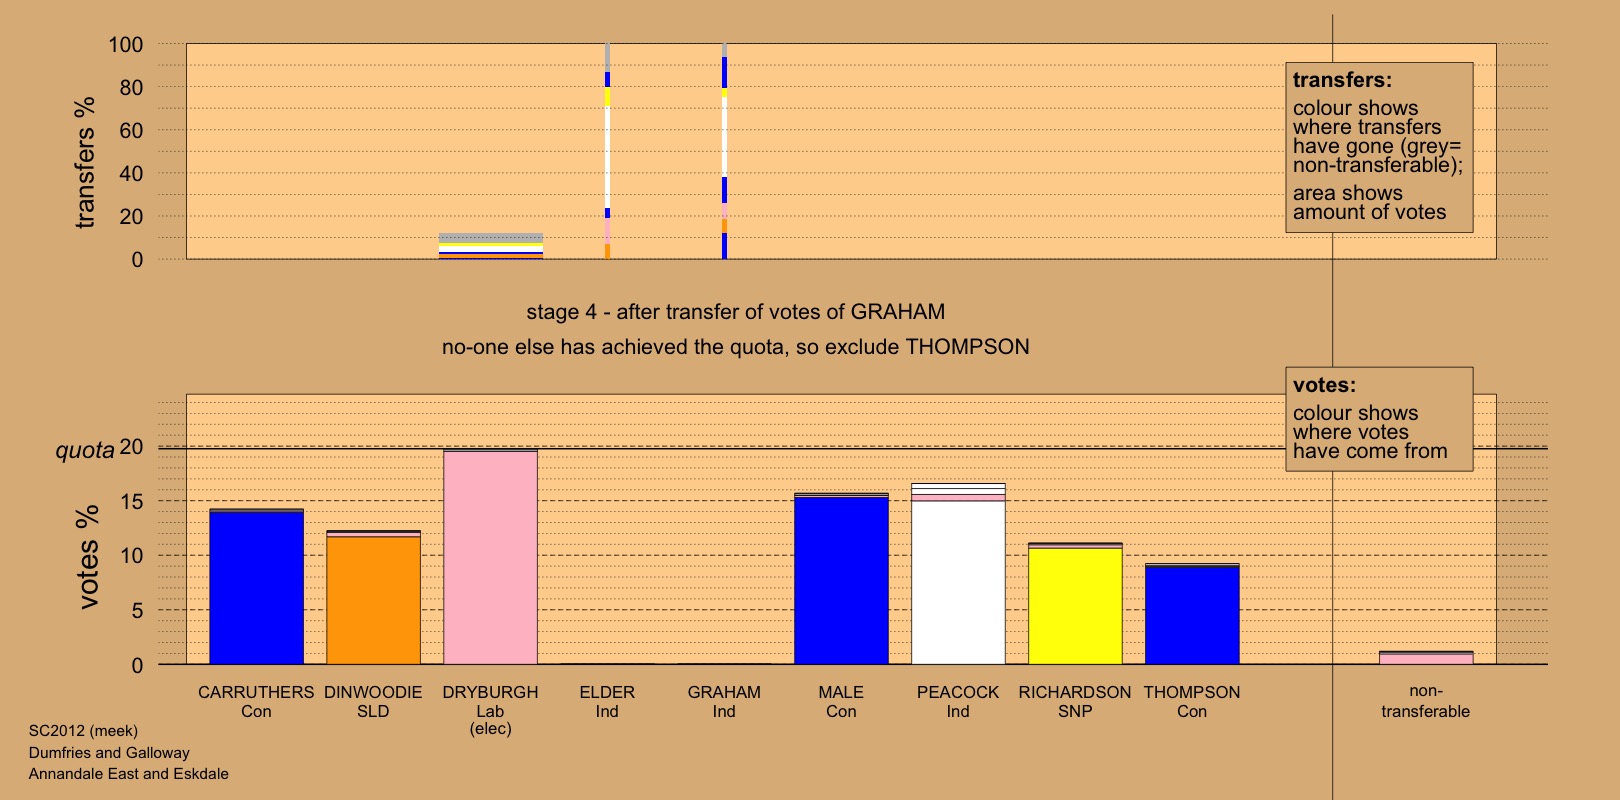Click the pink non-transferable vote bar
This screenshot has height=800, width=1620.
(1425, 658)
